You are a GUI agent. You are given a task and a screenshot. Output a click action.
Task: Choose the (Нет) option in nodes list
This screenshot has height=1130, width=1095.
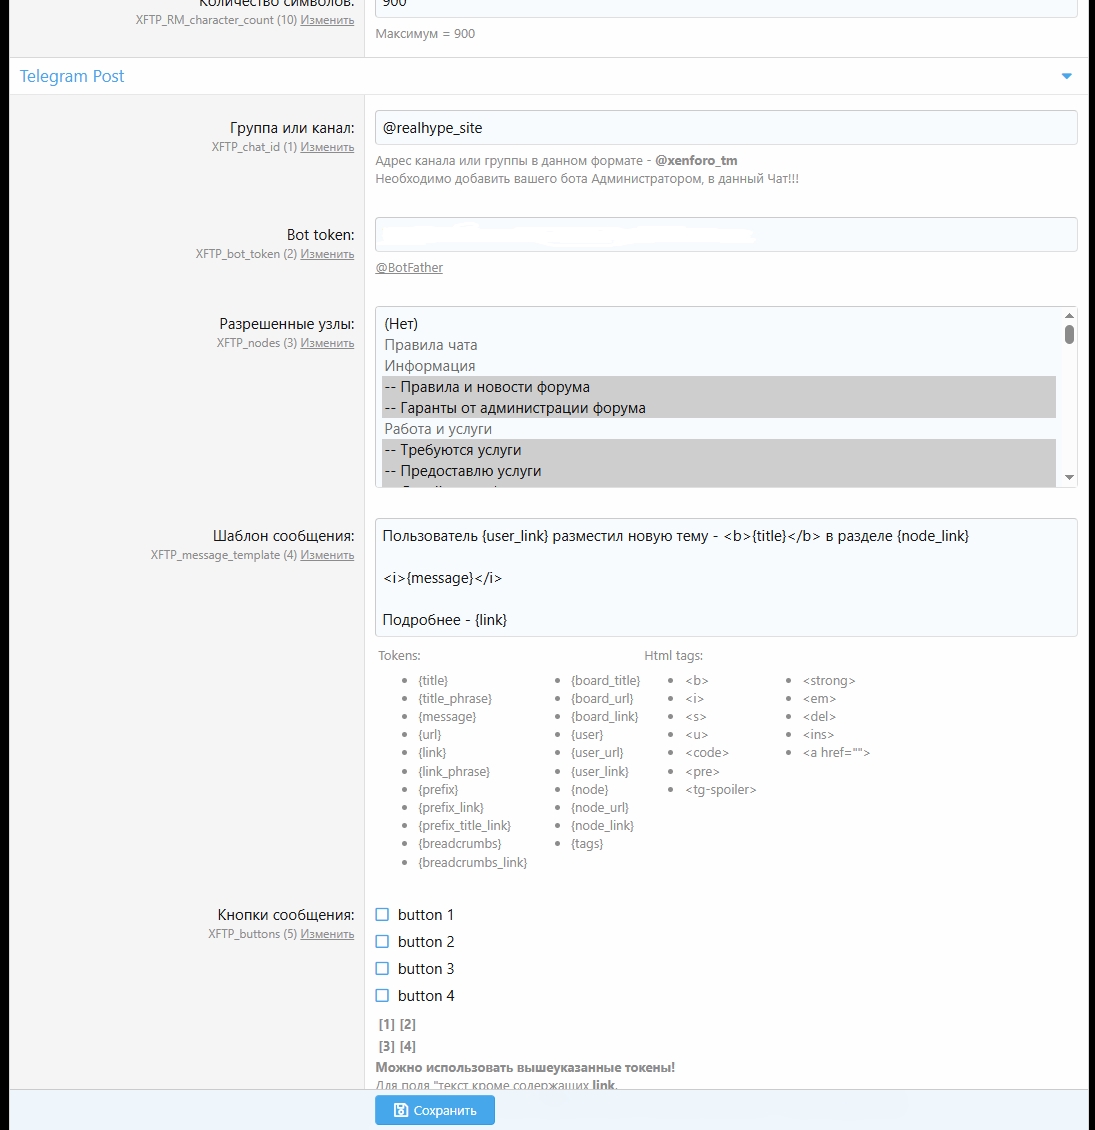tap(401, 324)
